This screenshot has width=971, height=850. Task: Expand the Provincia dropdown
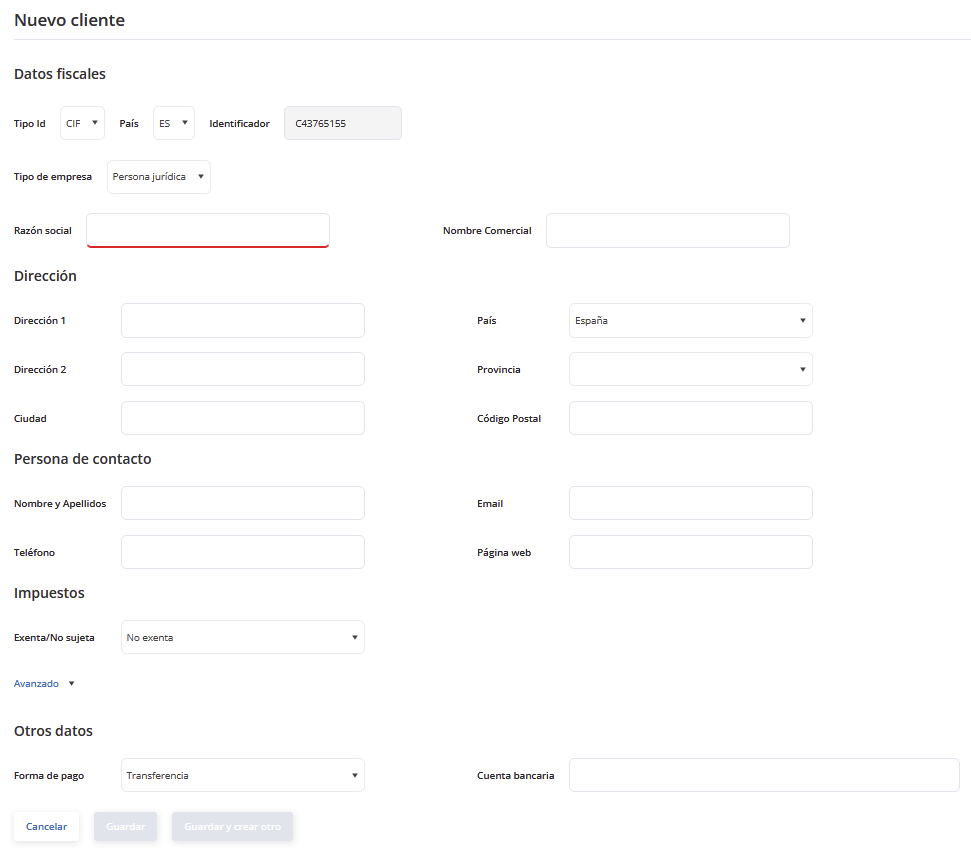[690, 369]
